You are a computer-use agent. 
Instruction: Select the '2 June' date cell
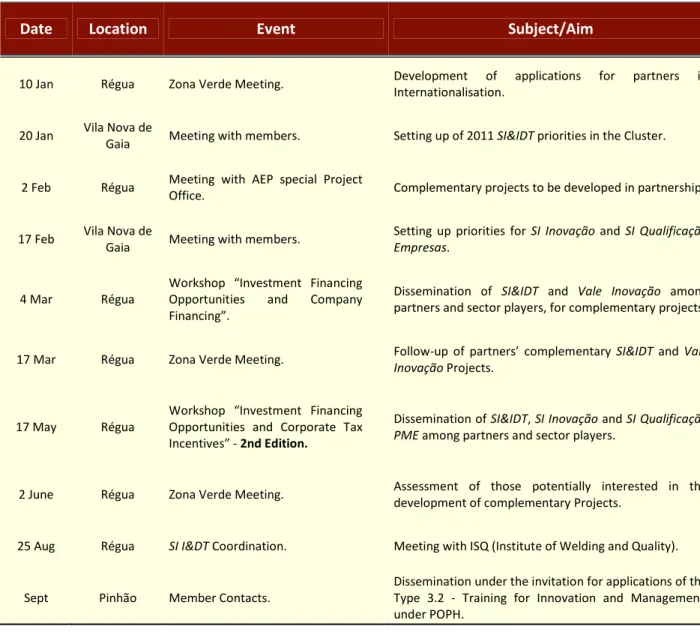coord(36,495)
